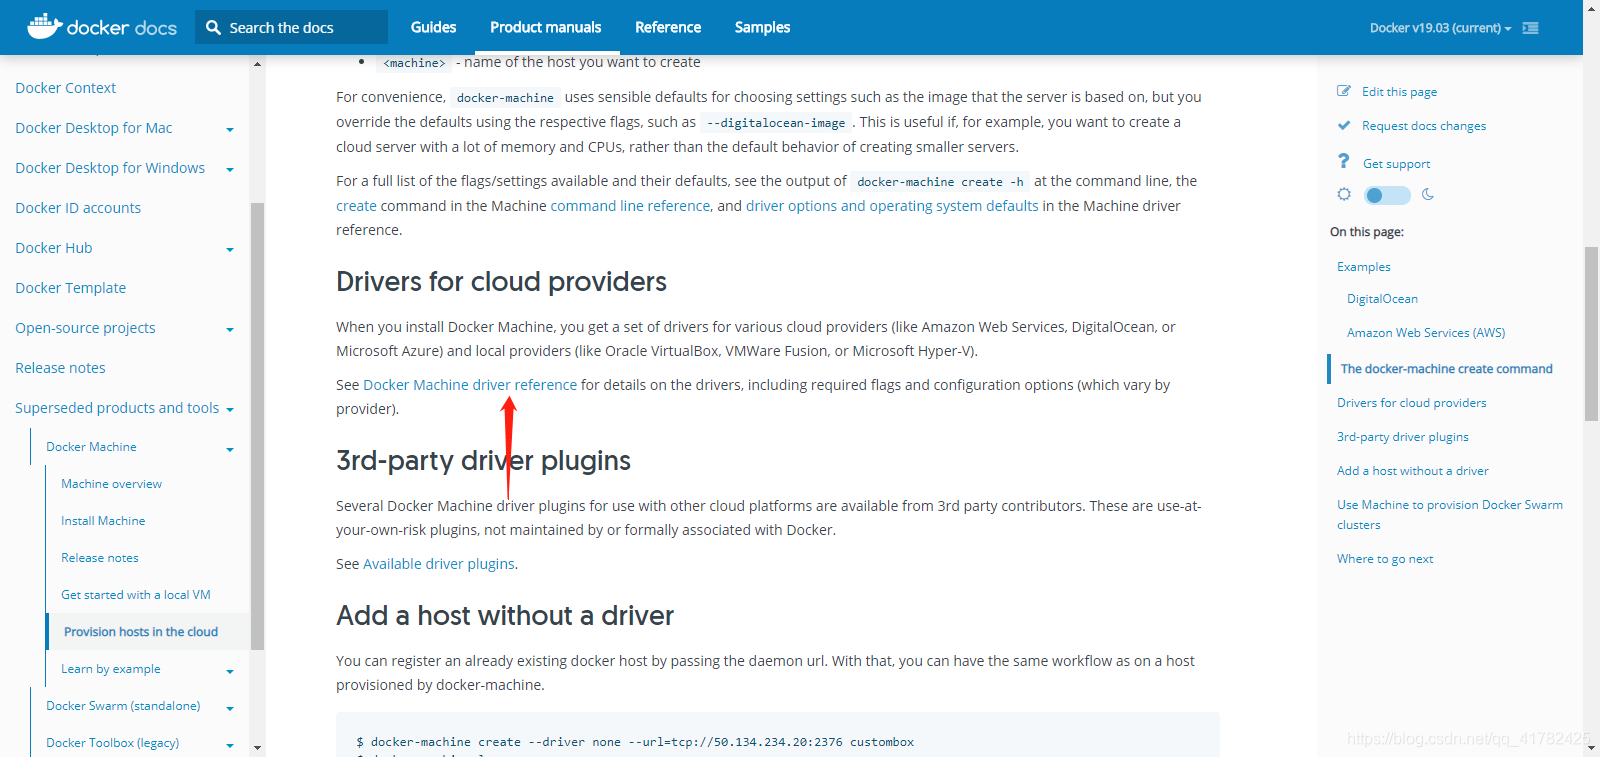The image size is (1600, 757).
Task: Jump to Drivers for cloud providers
Action: [x=1412, y=403]
